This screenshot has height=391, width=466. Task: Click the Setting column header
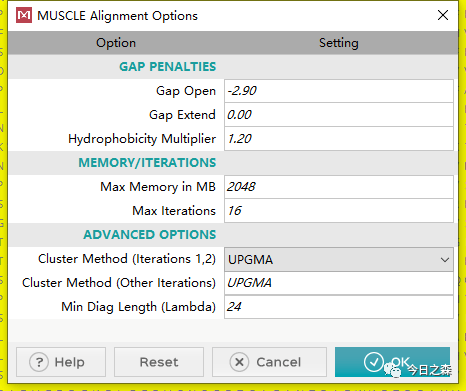pyautogui.click(x=339, y=43)
